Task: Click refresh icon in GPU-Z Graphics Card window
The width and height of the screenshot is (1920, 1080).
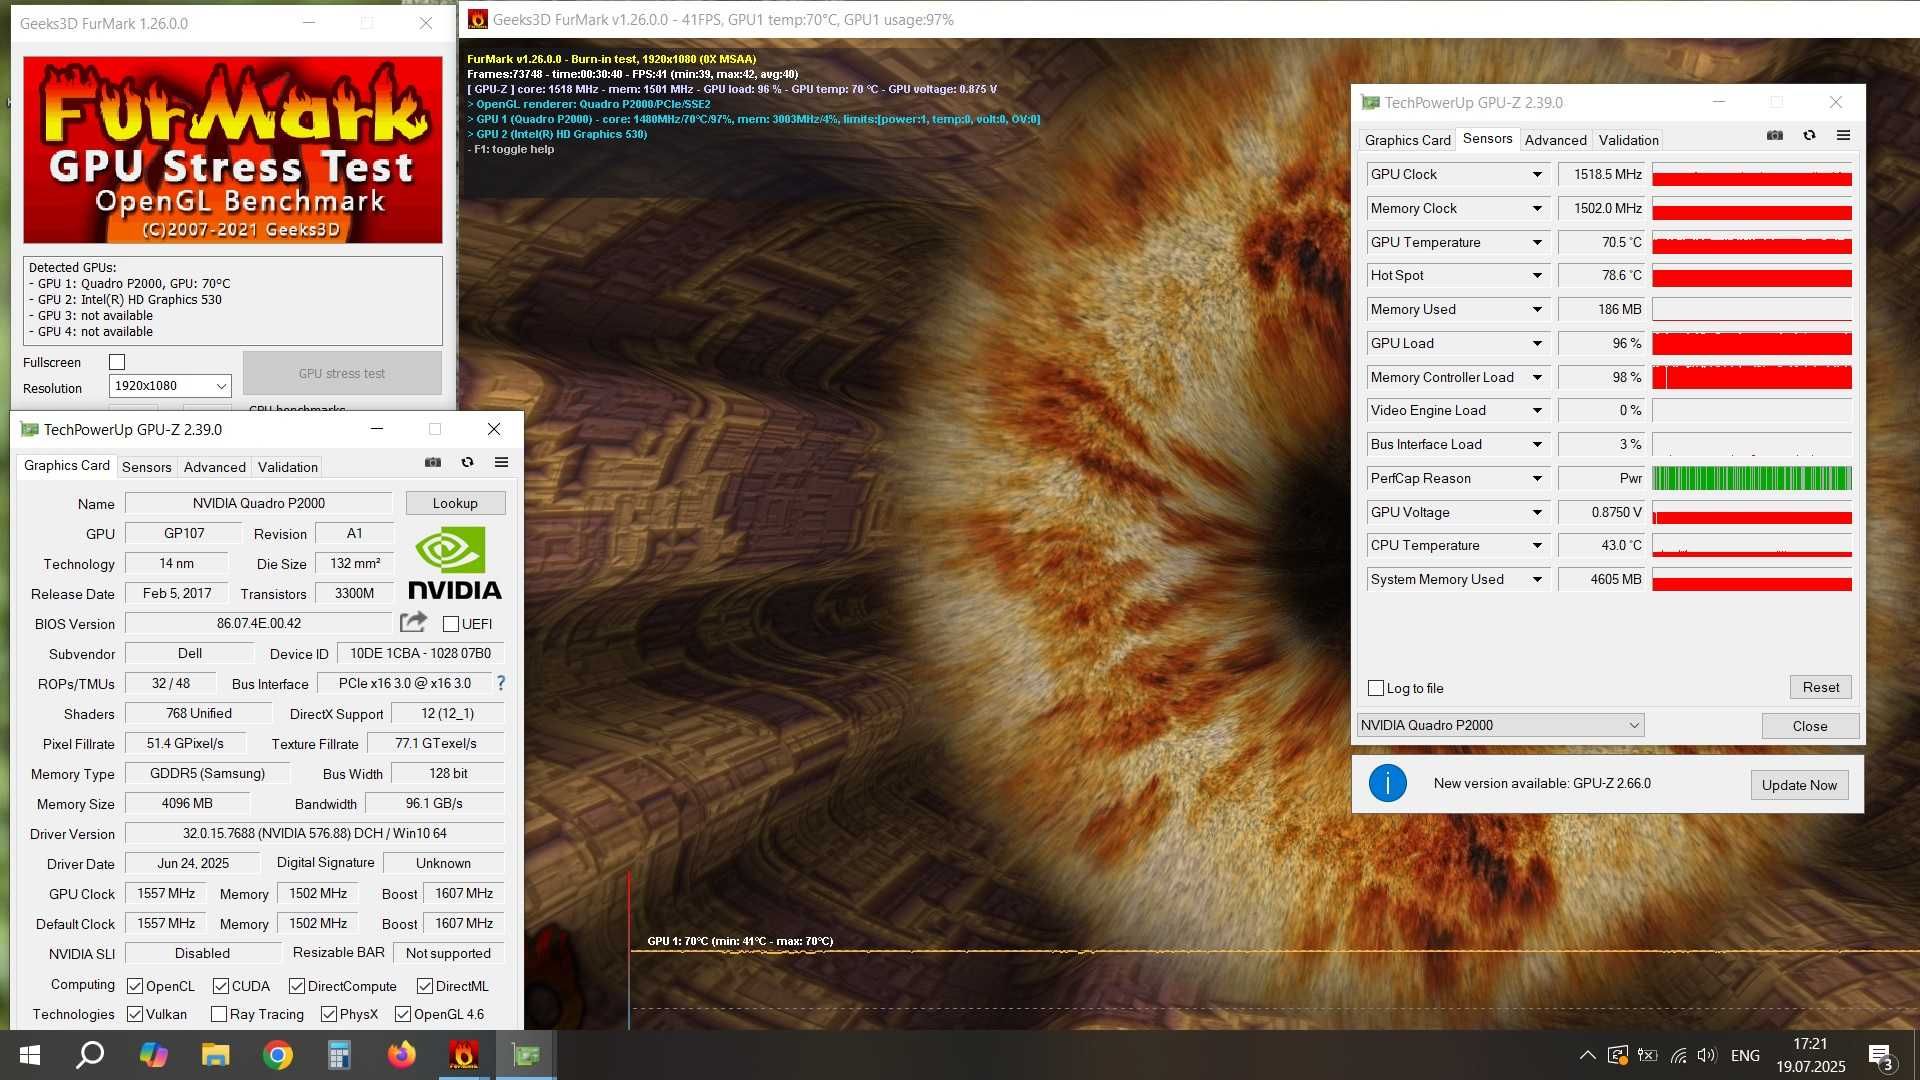Action: pyautogui.click(x=467, y=462)
